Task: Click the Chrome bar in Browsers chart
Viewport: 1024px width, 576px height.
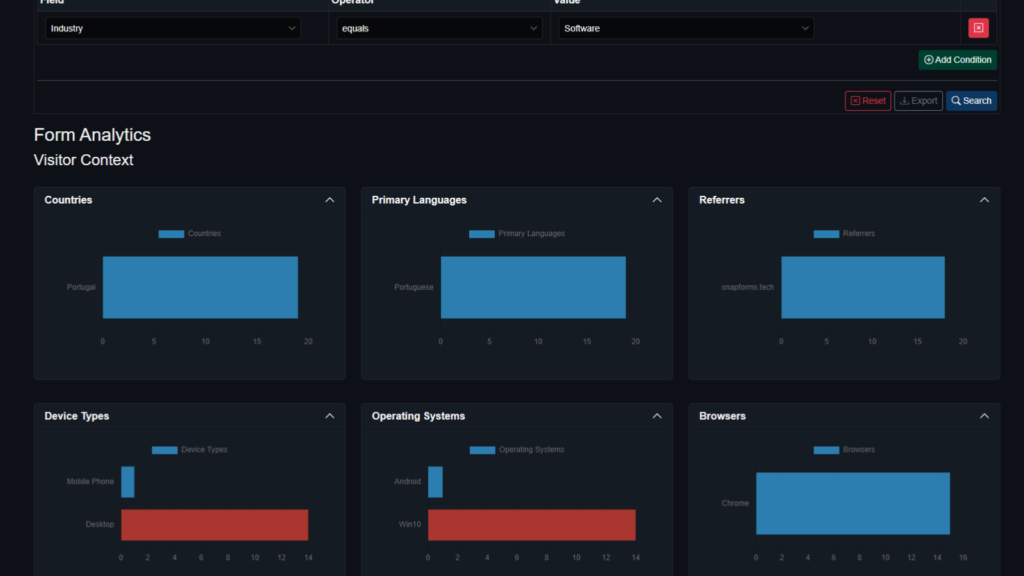Action: (852, 503)
